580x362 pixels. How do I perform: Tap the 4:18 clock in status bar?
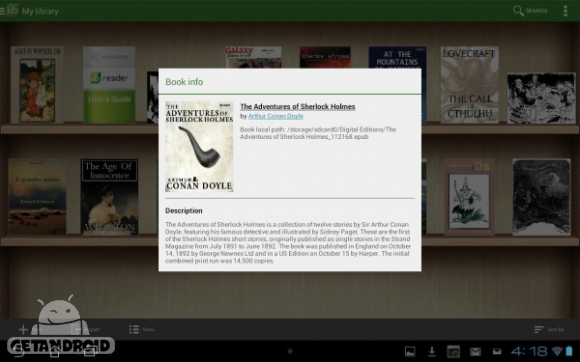point(530,351)
